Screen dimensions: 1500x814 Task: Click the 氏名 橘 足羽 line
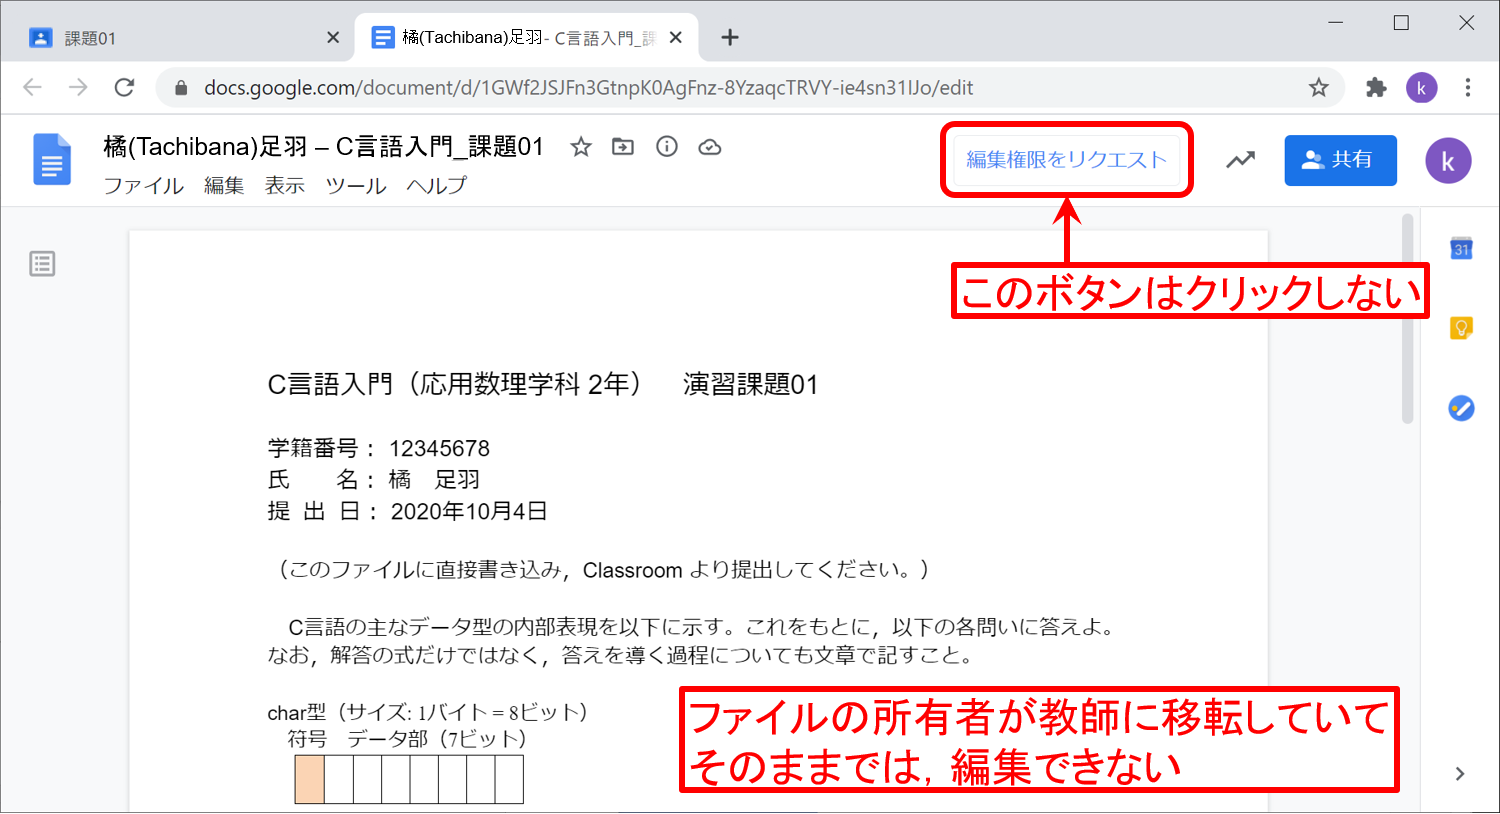[x=374, y=480]
